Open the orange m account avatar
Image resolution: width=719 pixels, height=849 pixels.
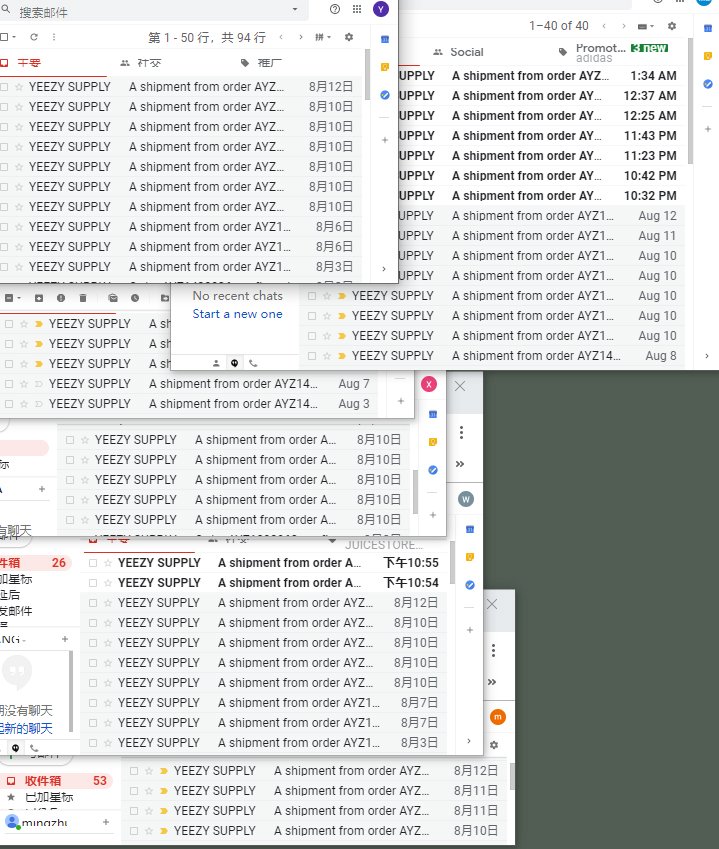point(498,717)
